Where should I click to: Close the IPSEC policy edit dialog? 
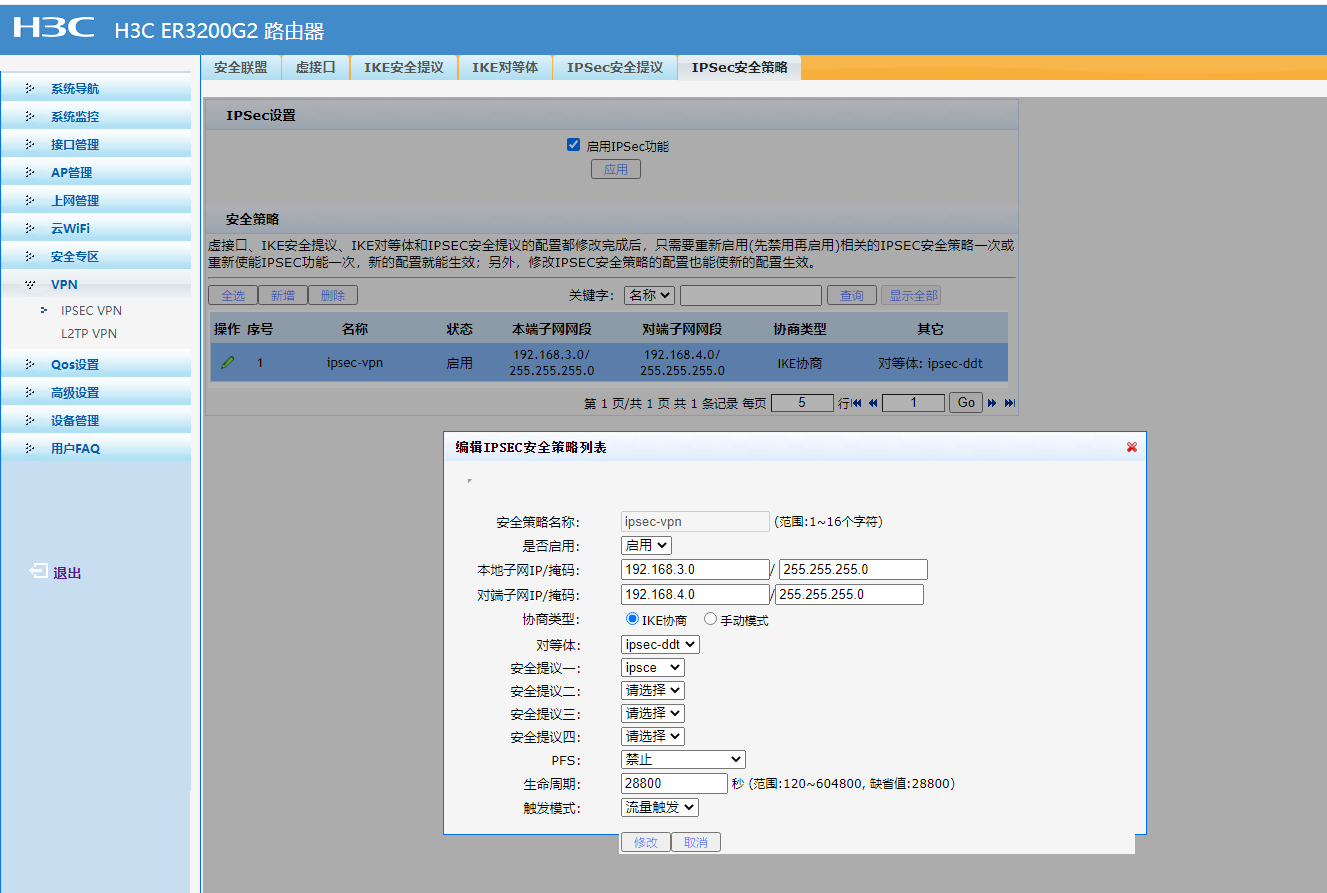coord(1131,447)
